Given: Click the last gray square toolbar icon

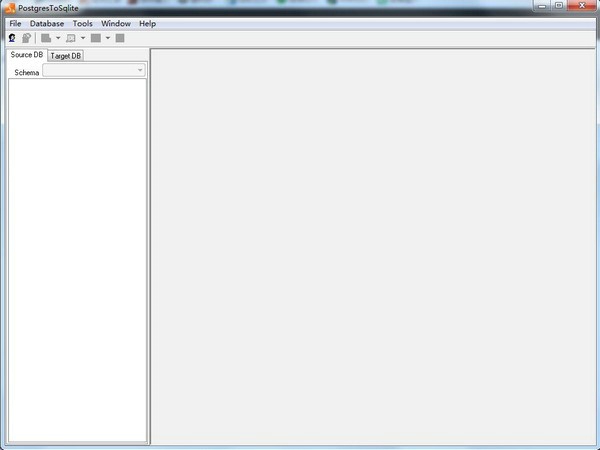Looking at the screenshot, I should (x=120, y=38).
